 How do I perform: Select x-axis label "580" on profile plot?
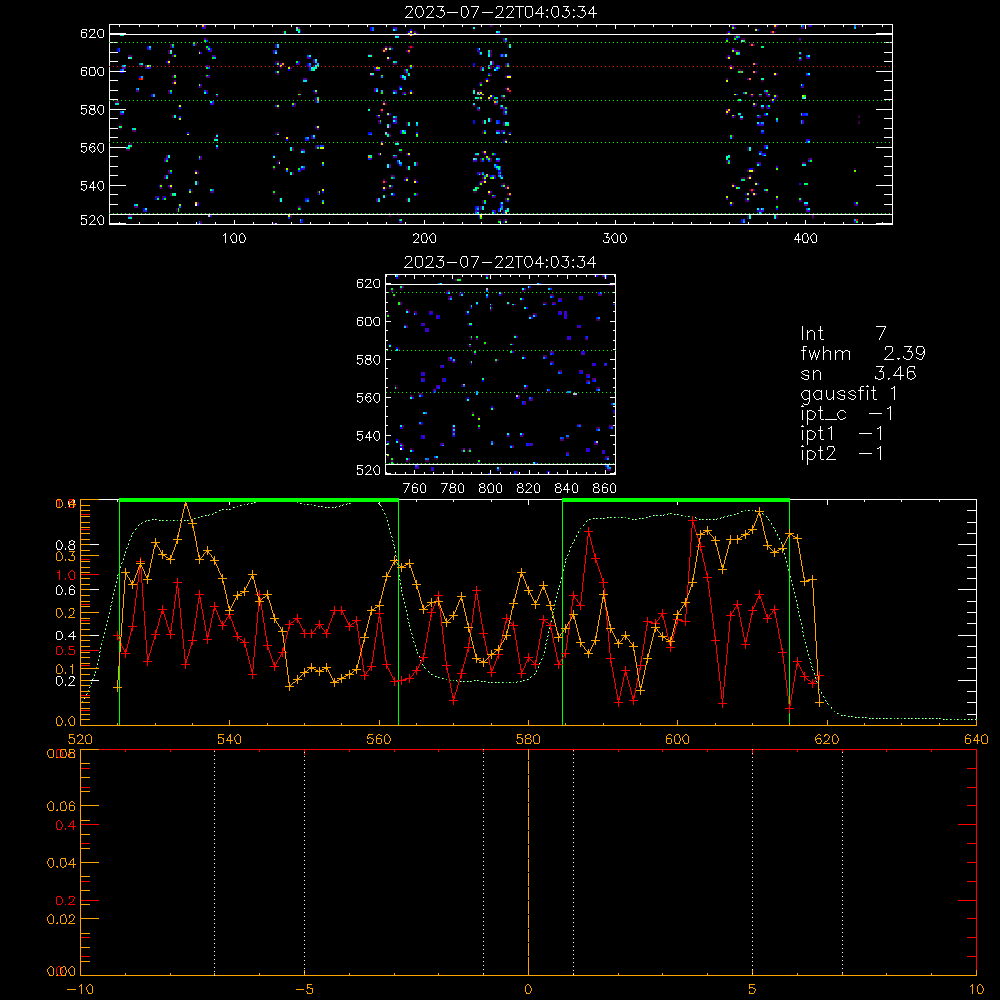[x=528, y=739]
